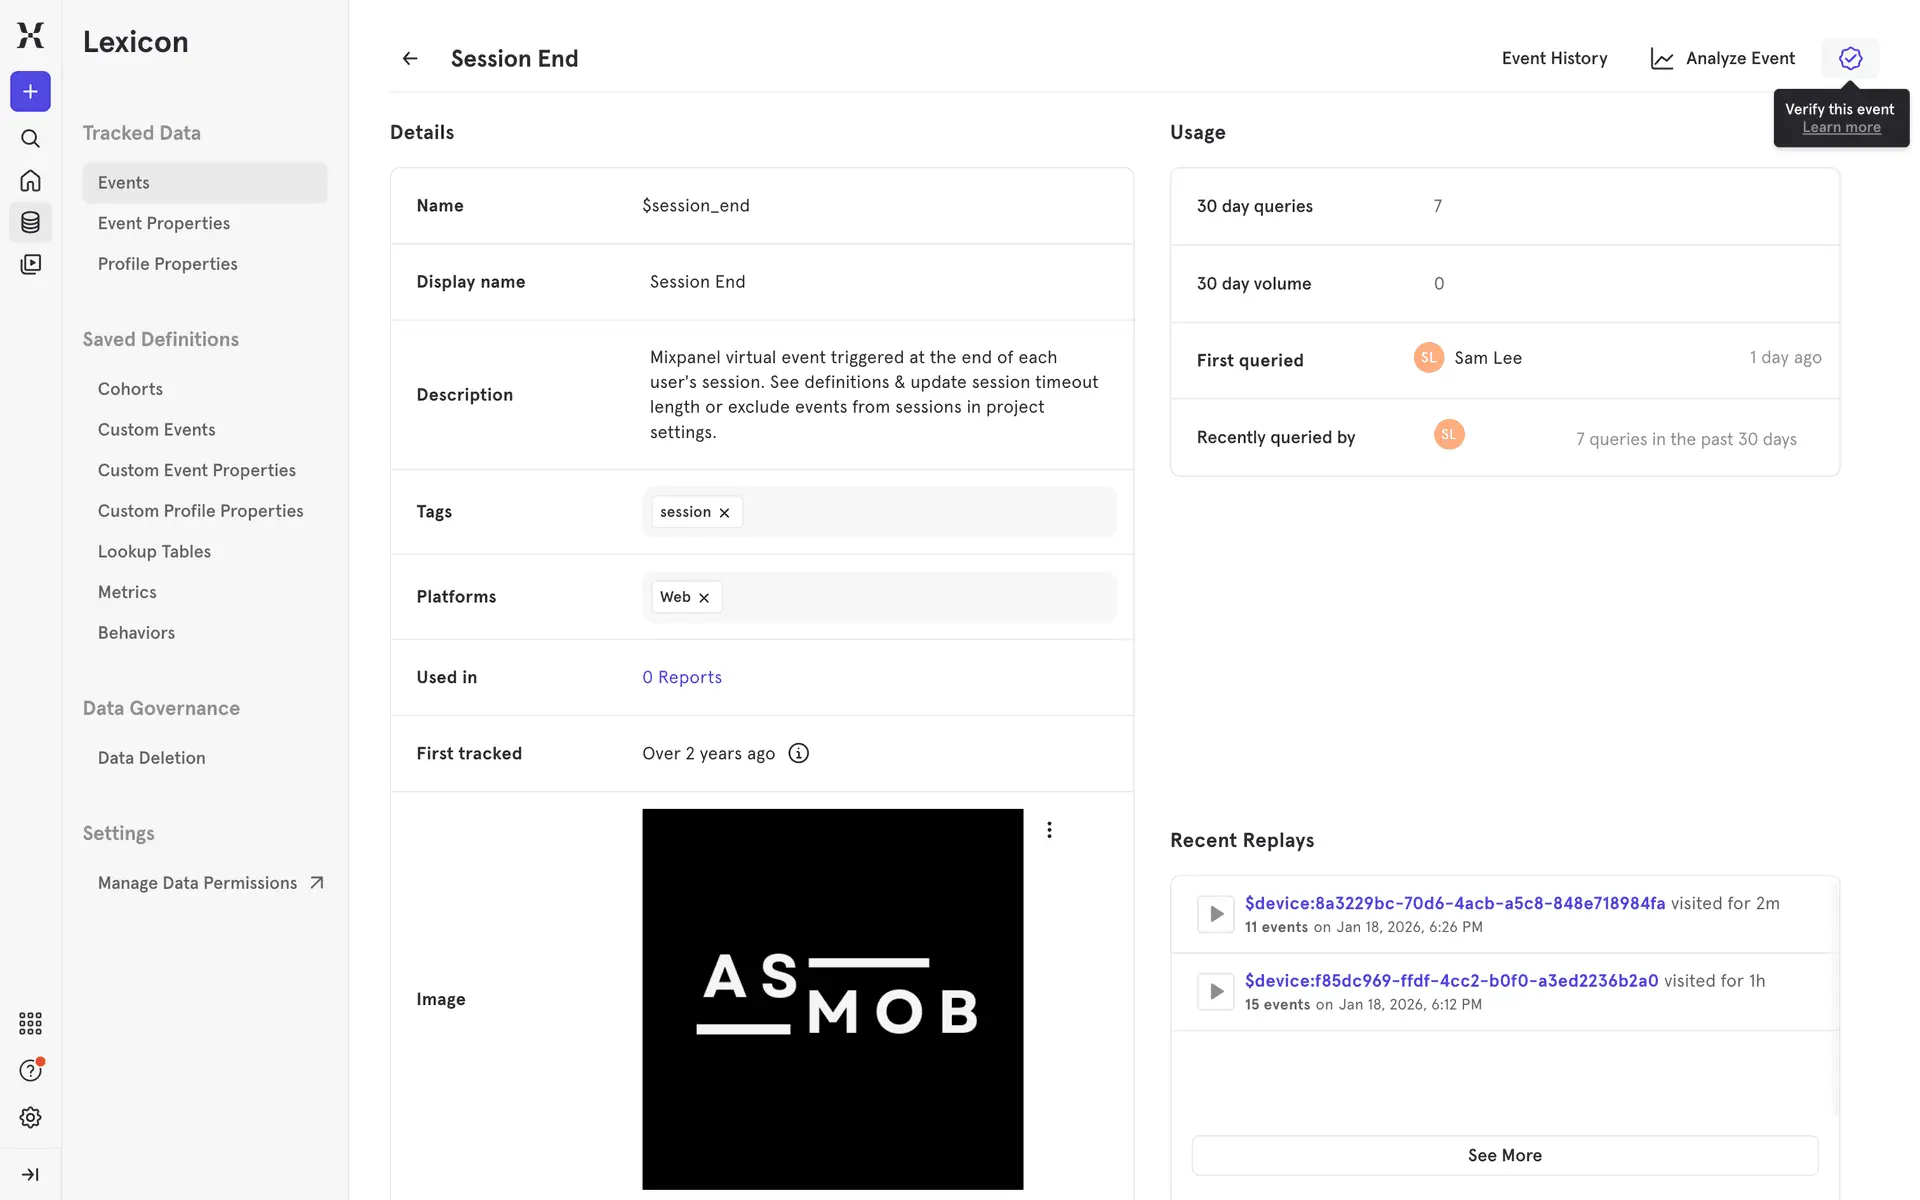
Task: Remove the Web platform chip
Action: pyautogui.click(x=704, y=598)
